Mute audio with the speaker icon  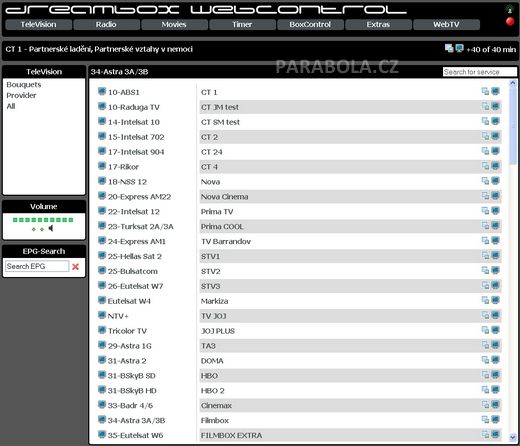click(x=51, y=228)
